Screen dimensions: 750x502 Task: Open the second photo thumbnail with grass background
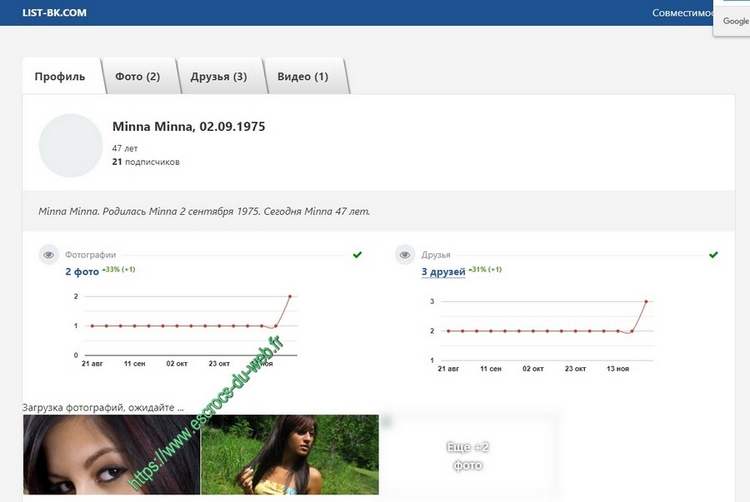click(290, 455)
